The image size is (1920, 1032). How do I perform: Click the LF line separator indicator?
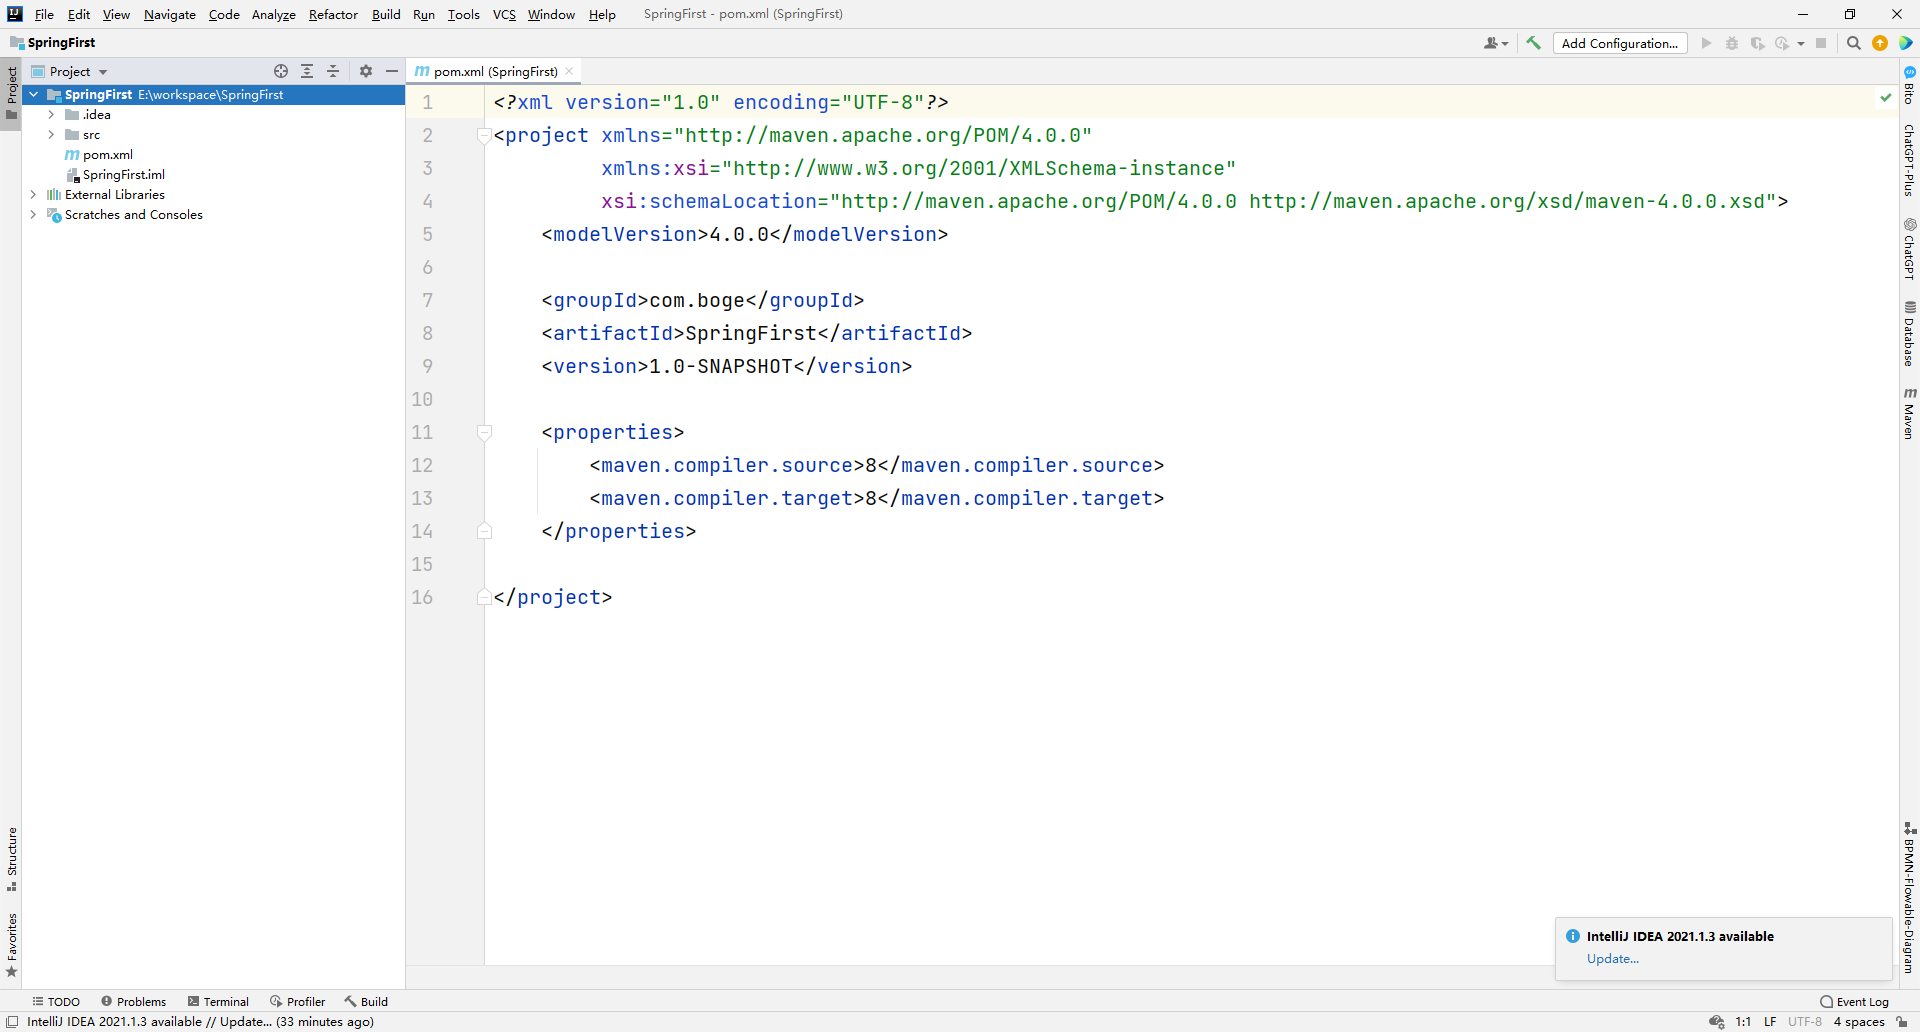point(1770,1021)
